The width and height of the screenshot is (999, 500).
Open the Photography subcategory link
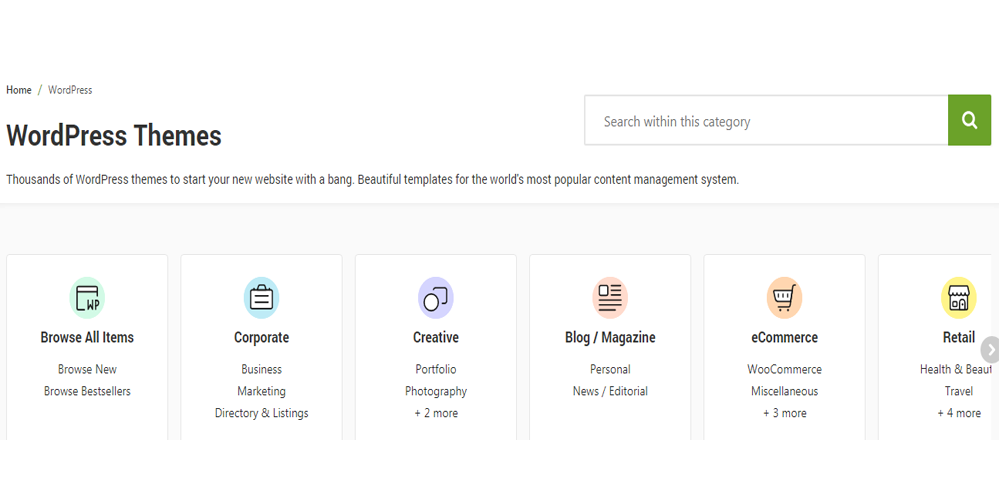pyautogui.click(x=436, y=391)
